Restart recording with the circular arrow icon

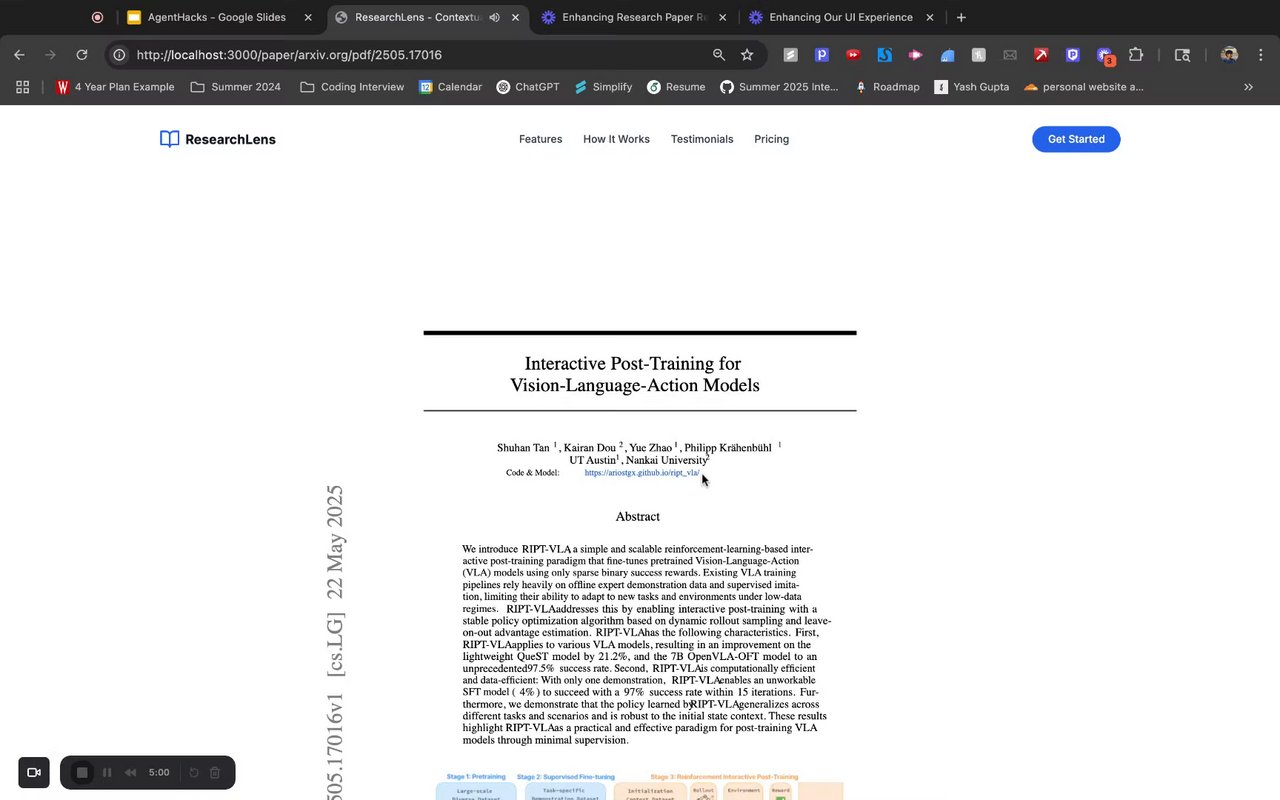194,772
